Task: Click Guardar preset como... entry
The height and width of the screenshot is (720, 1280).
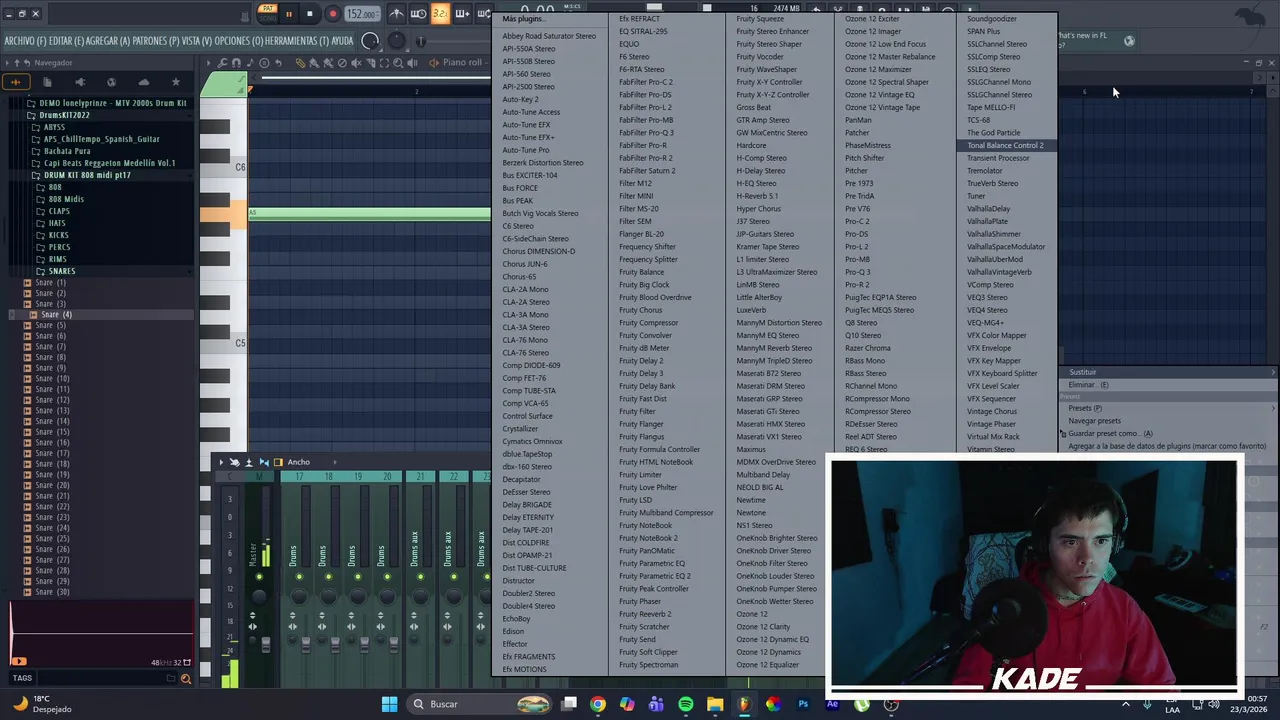Action: point(1110,434)
